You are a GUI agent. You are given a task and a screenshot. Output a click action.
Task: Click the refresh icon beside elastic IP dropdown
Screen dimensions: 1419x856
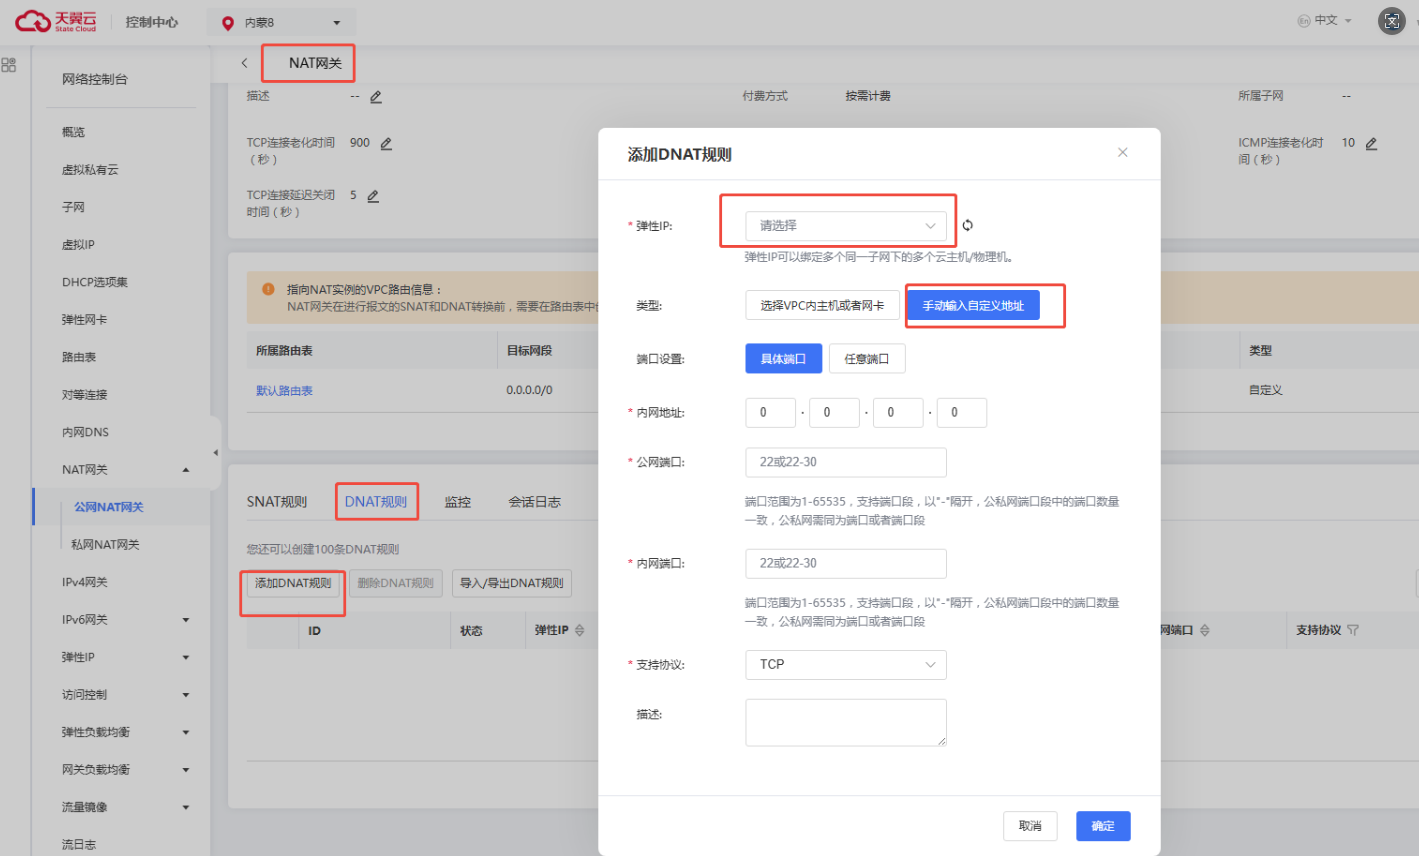(x=967, y=226)
